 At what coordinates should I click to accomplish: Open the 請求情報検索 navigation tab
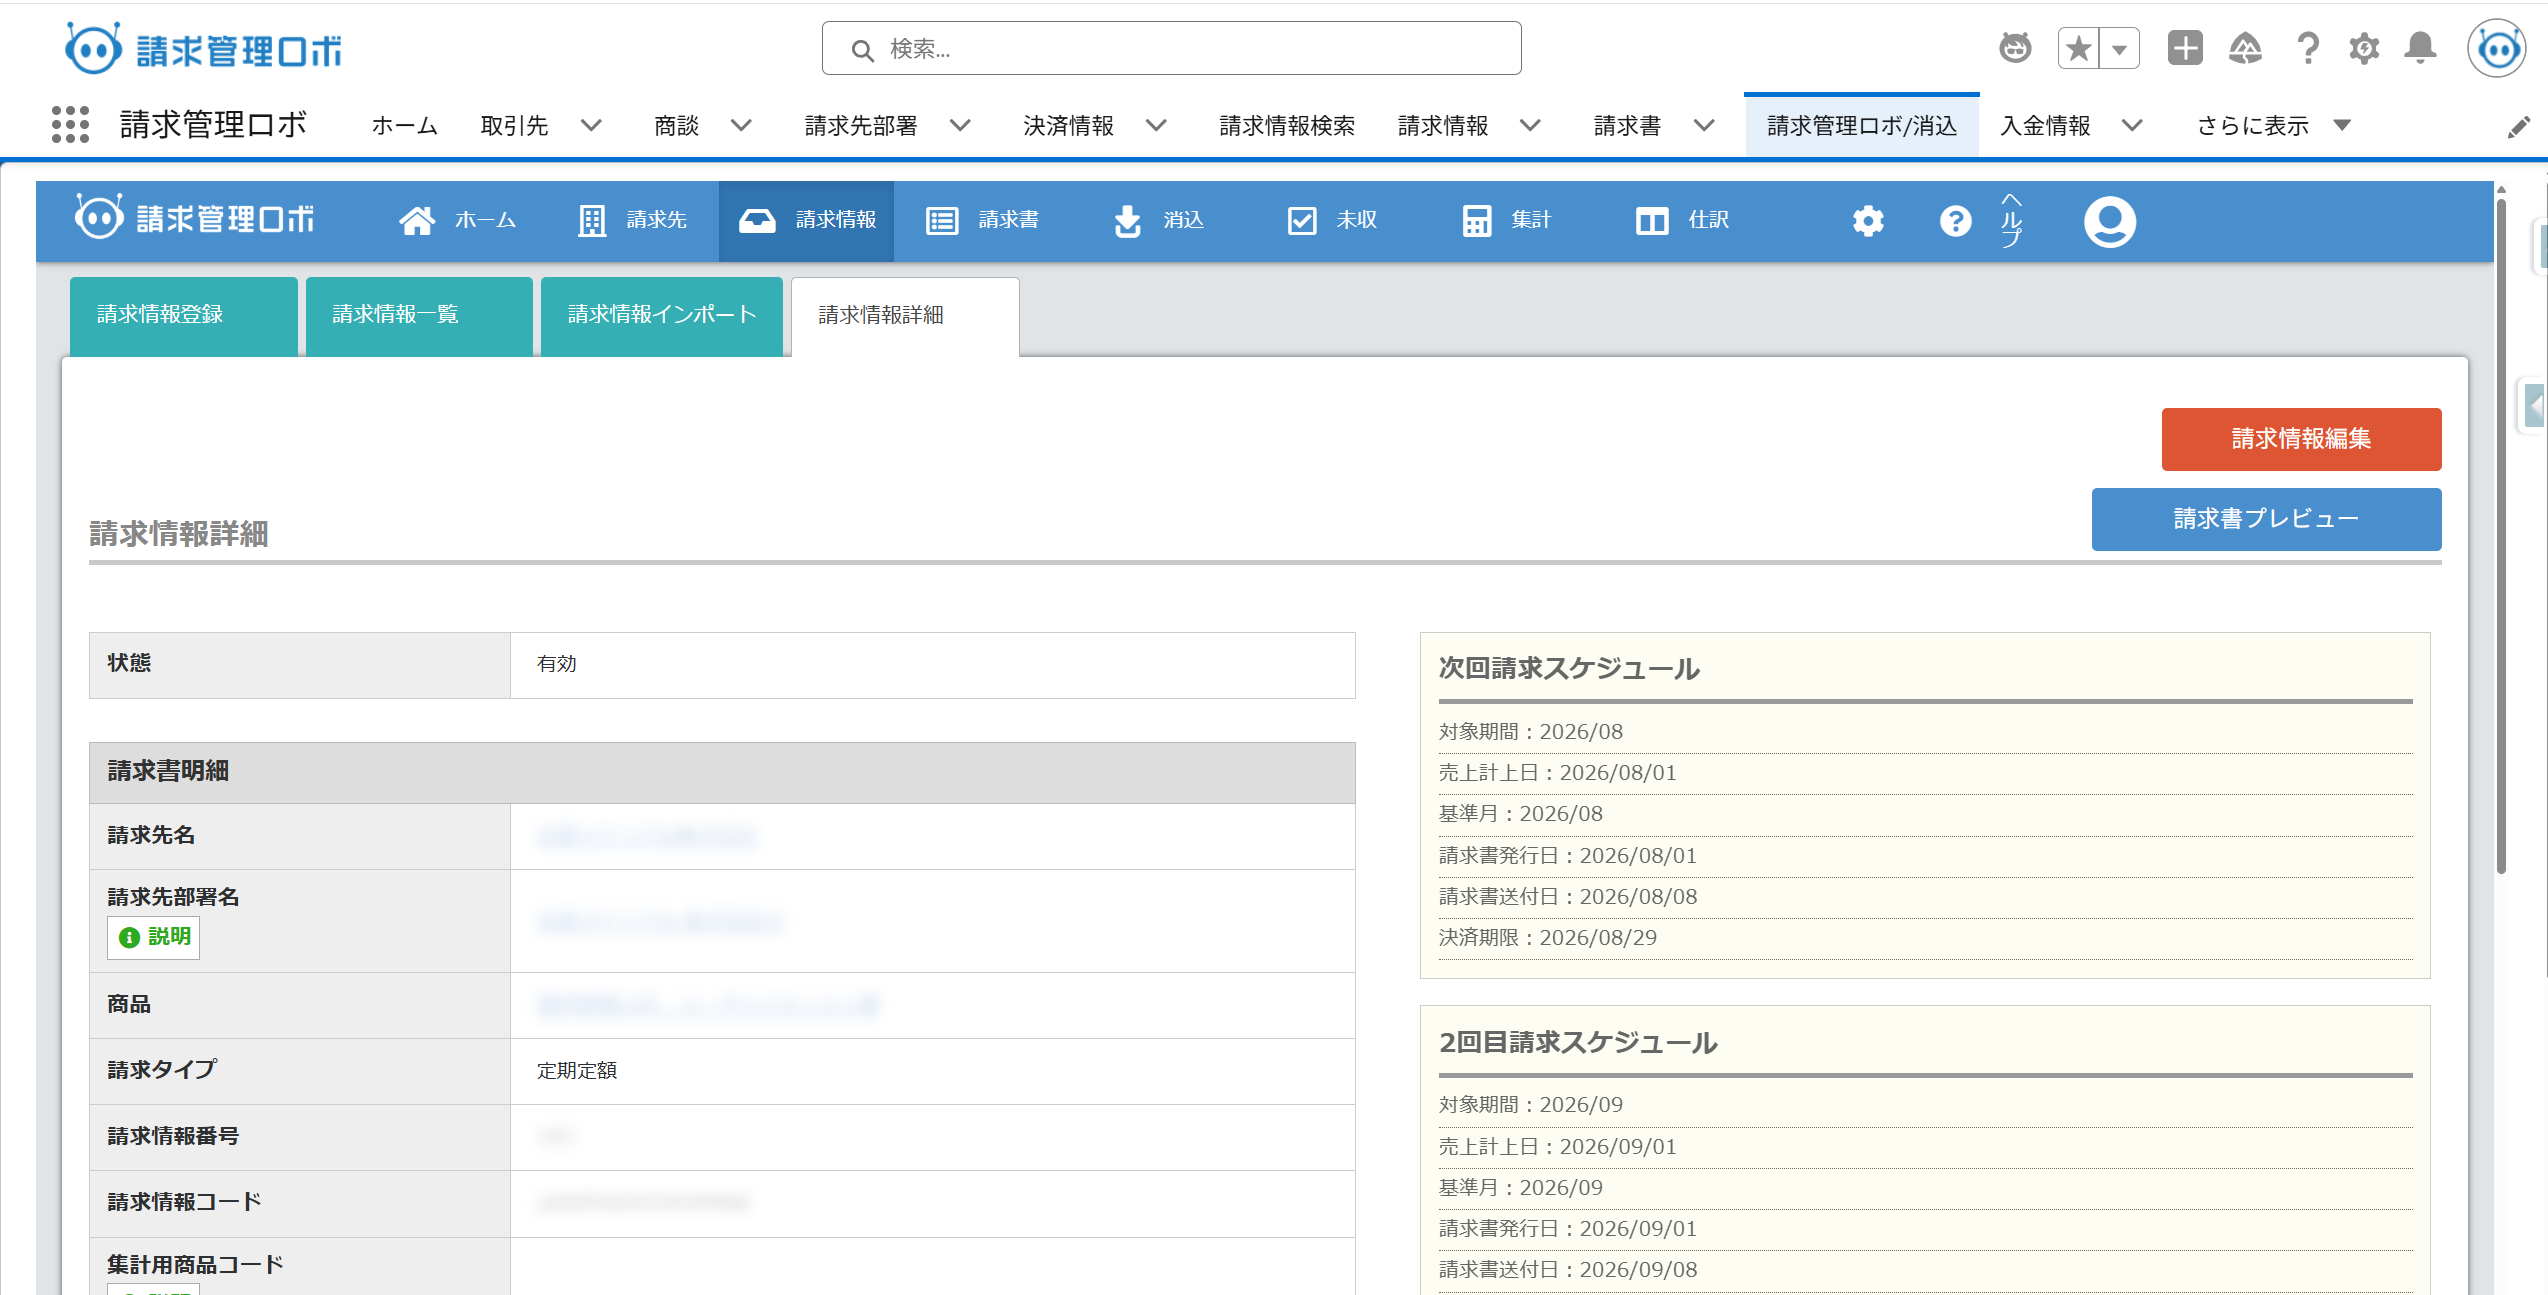[x=1287, y=126]
